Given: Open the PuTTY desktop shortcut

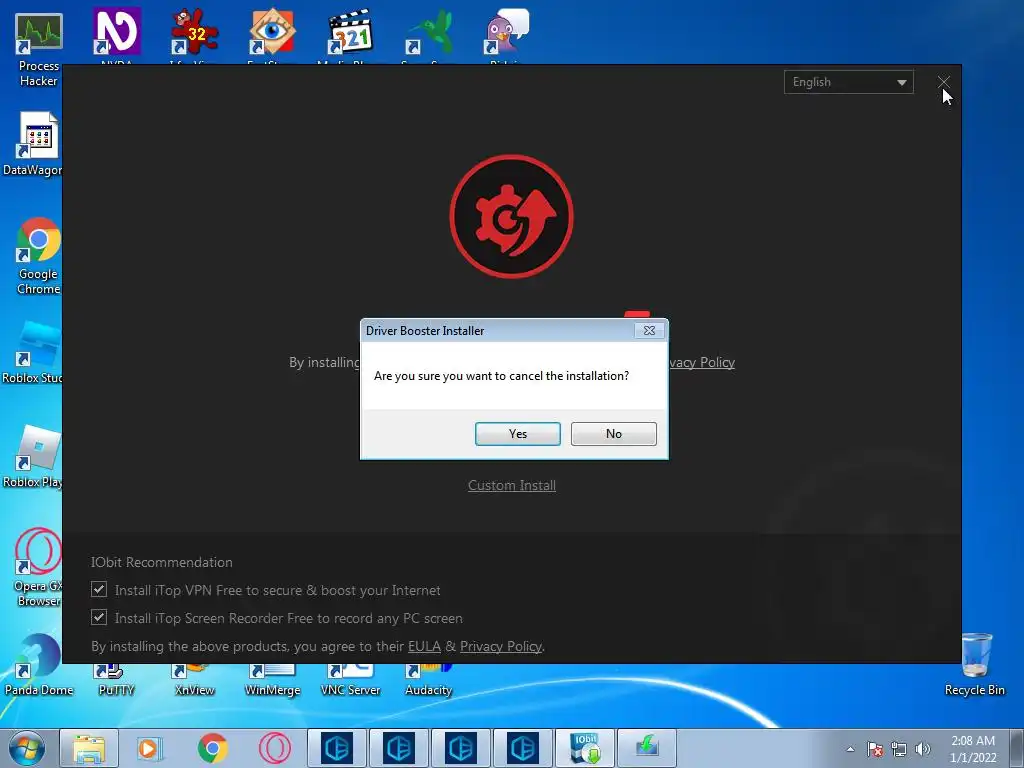Looking at the screenshot, I should (x=117, y=680).
